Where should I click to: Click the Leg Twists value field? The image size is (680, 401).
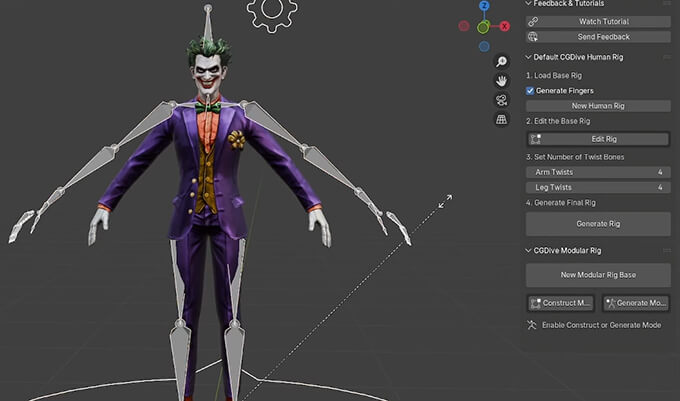pos(598,188)
